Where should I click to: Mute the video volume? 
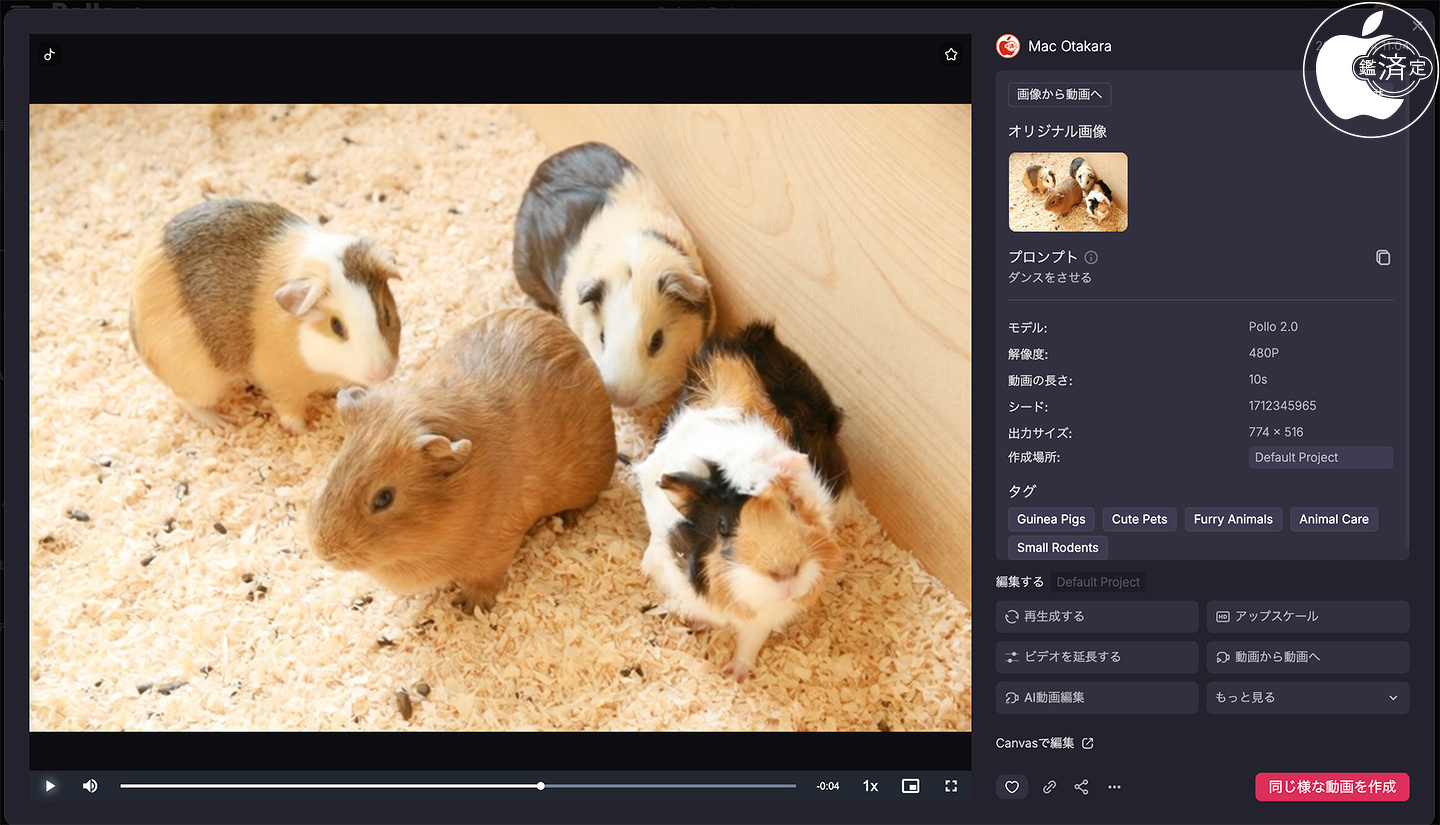(90, 786)
